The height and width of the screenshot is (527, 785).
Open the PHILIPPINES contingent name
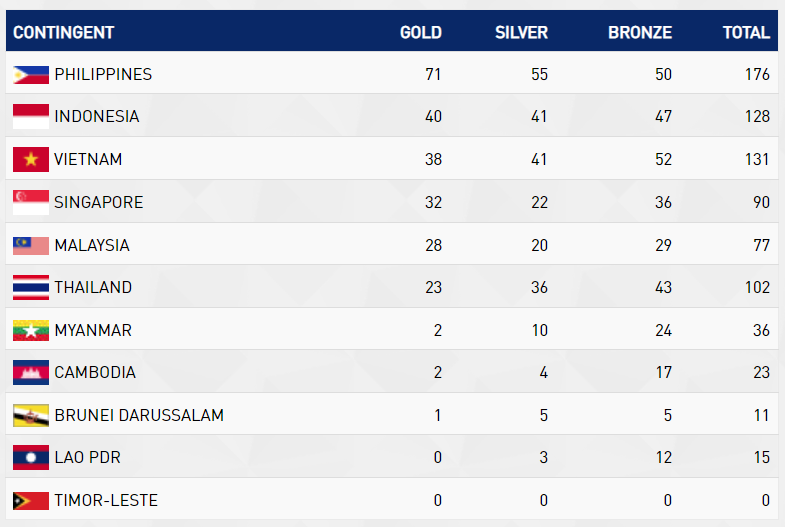tap(103, 75)
